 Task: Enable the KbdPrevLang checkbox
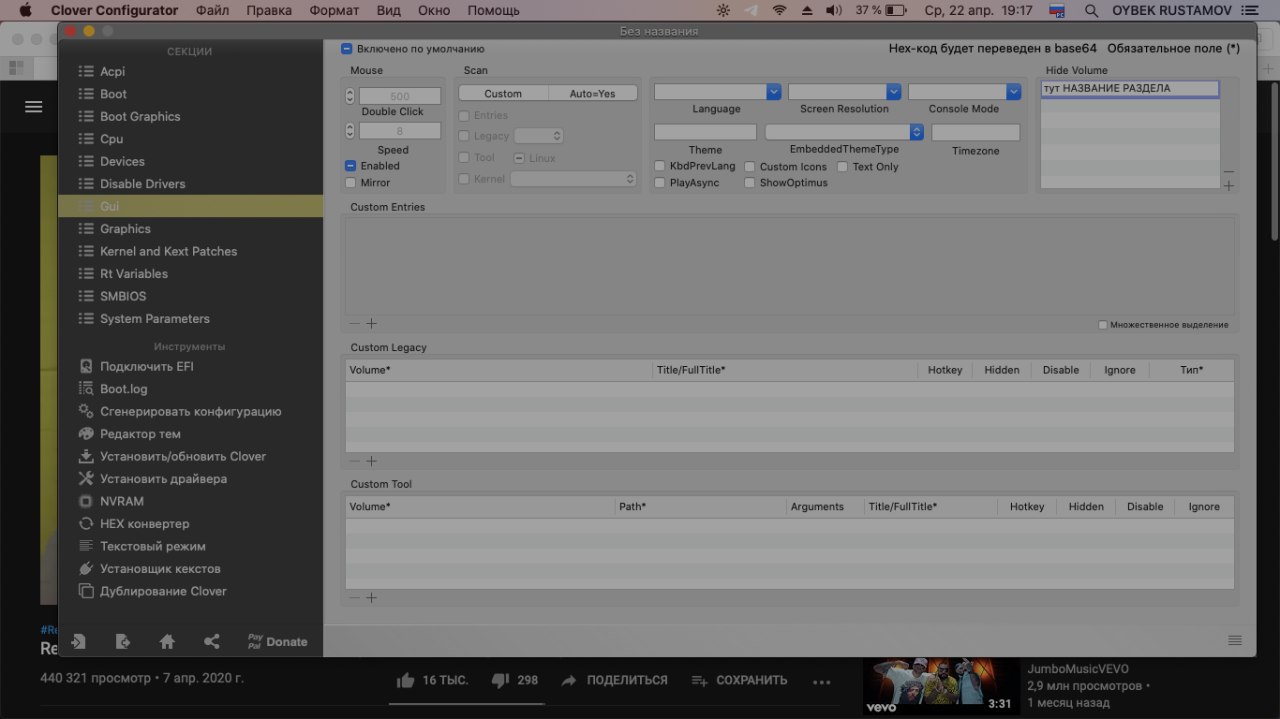(660, 166)
